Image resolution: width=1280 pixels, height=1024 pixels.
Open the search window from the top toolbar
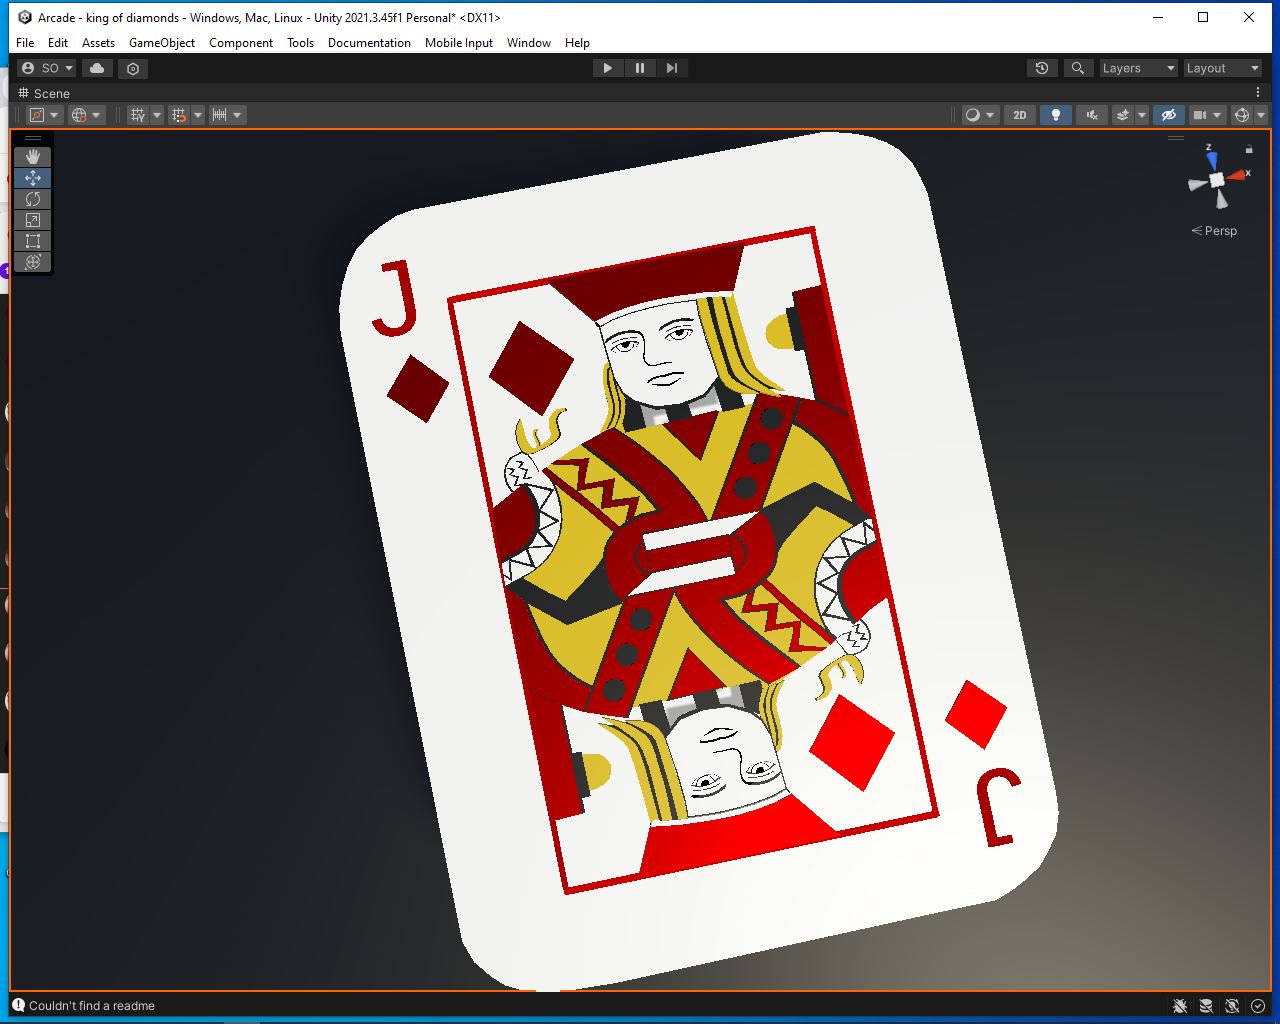tap(1078, 67)
